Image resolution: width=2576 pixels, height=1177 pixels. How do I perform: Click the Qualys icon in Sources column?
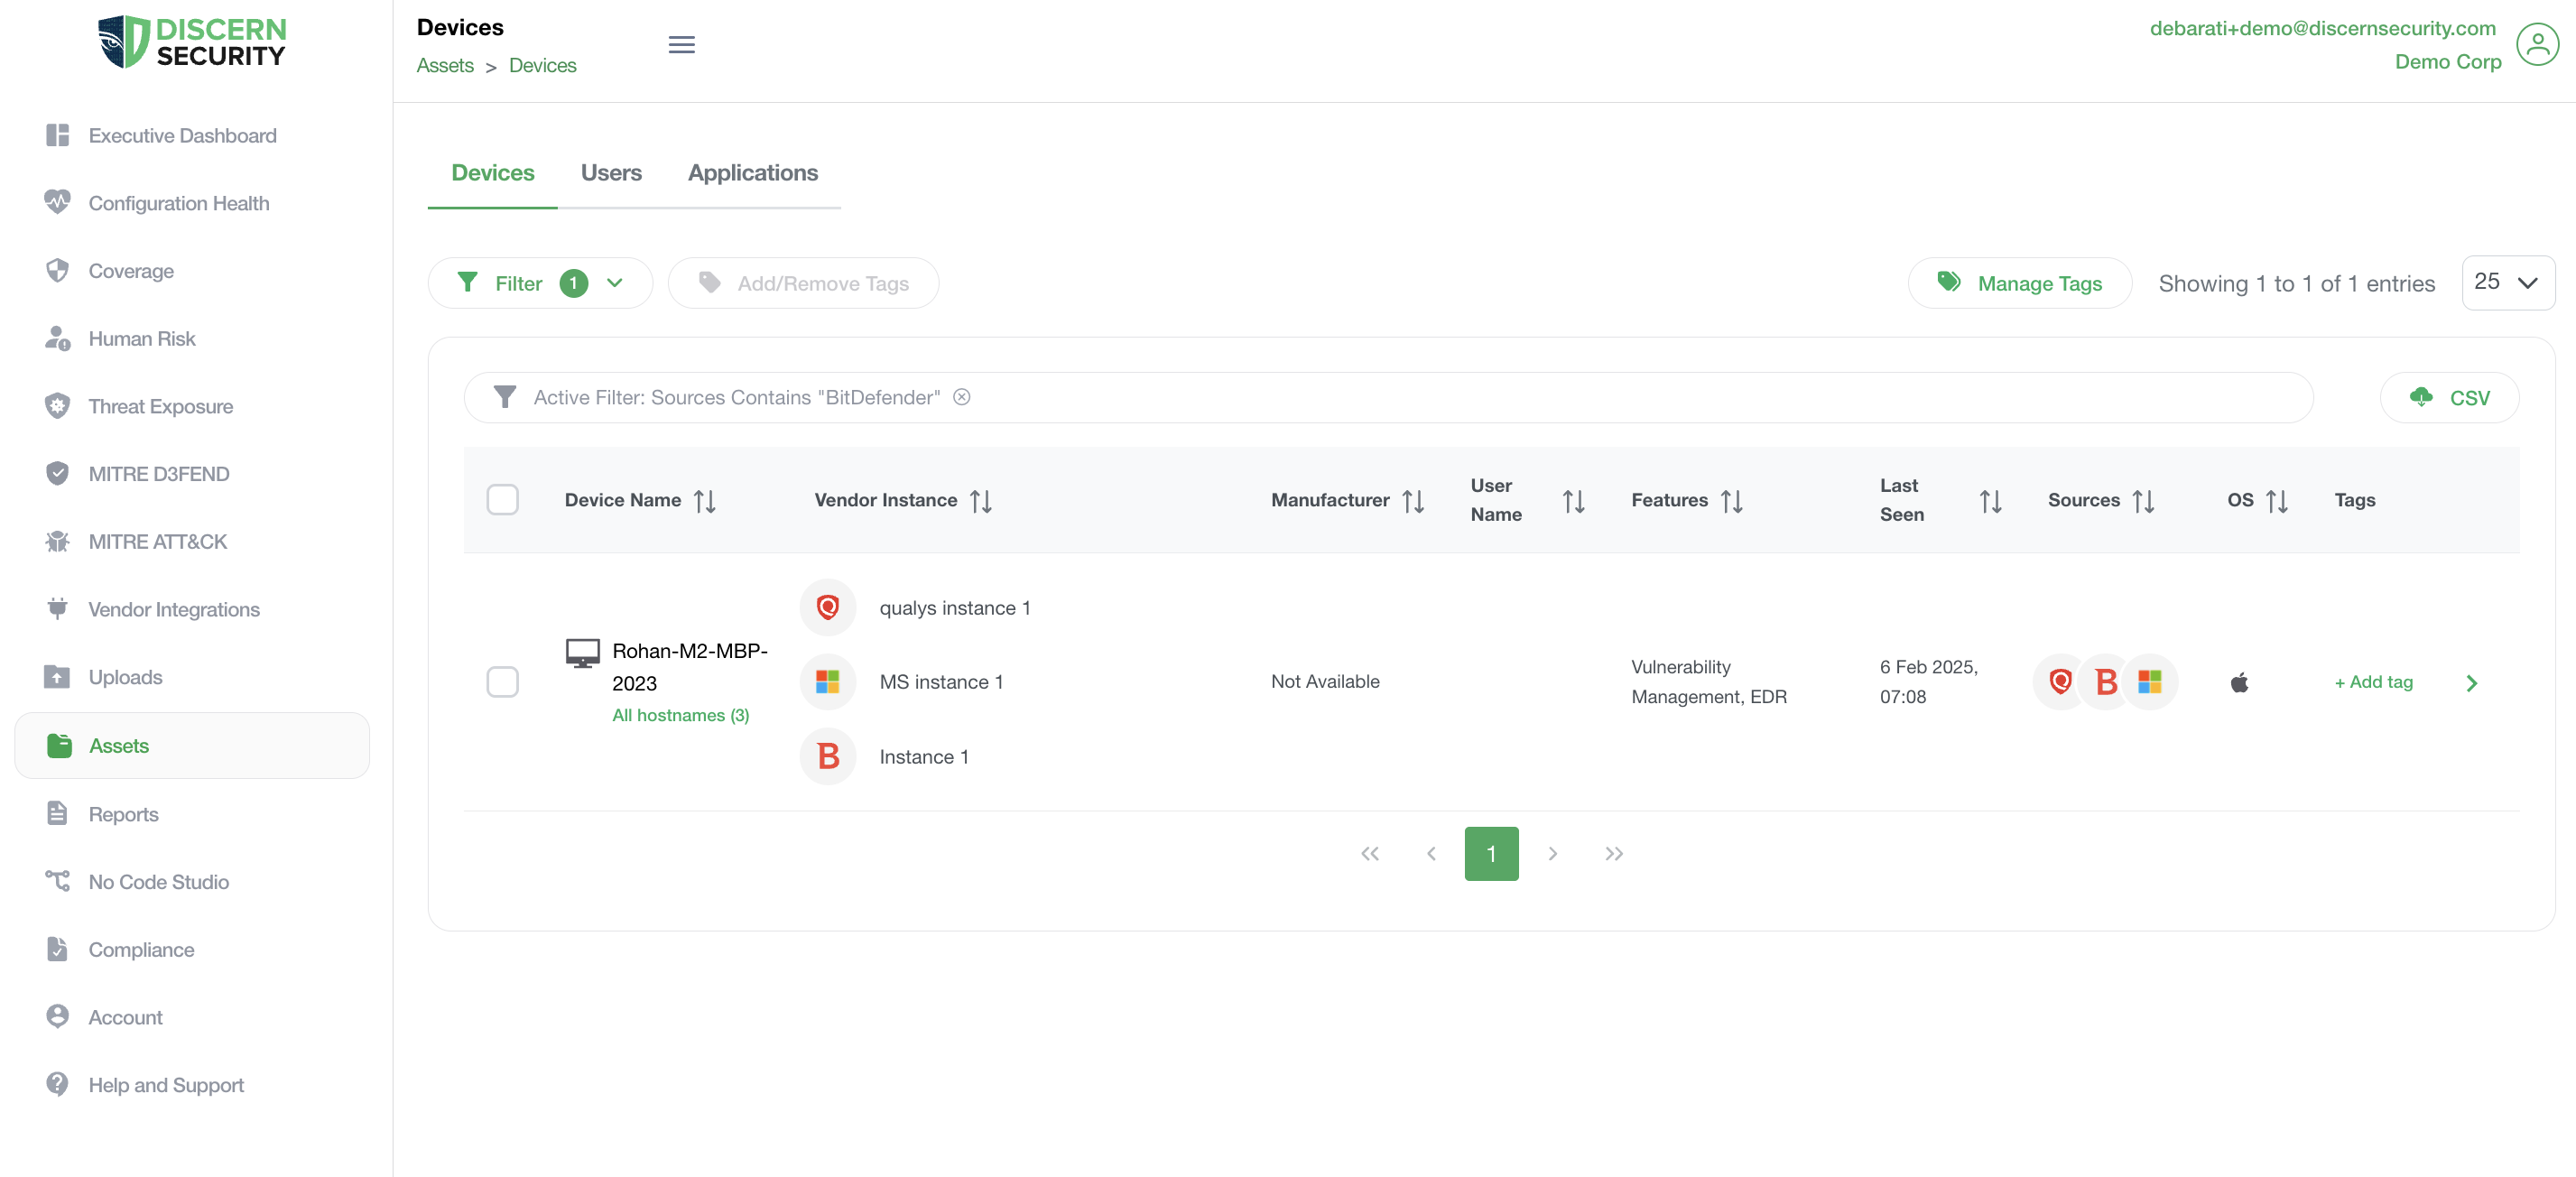[x=2060, y=682]
